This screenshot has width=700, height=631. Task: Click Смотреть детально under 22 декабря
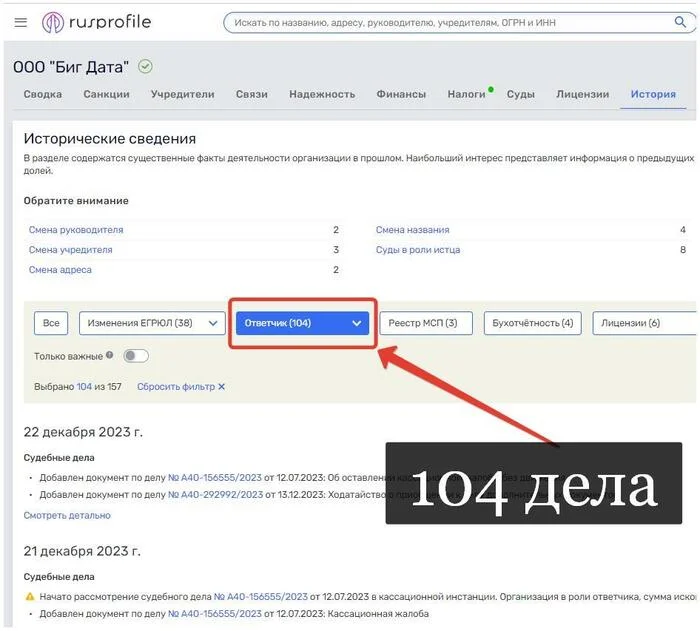(x=67, y=515)
